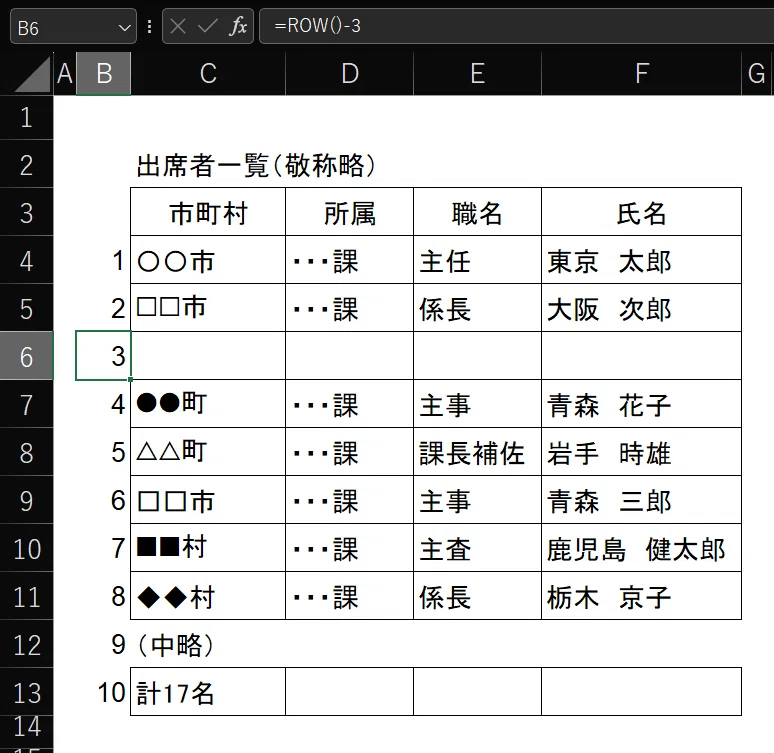Select row 10 header
The height and width of the screenshot is (753, 774).
pyautogui.click(x=27, y=549)
